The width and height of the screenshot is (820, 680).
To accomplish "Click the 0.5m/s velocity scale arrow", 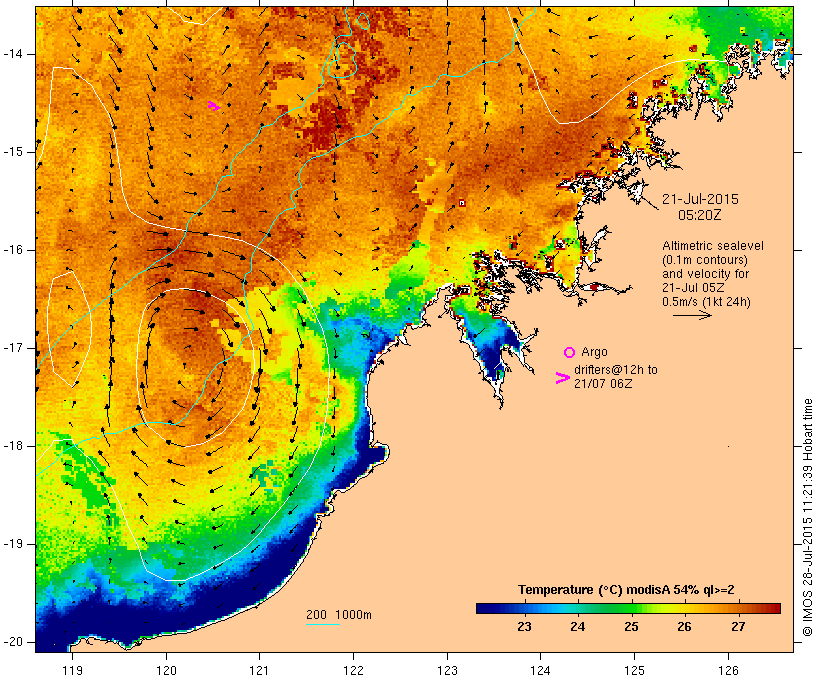I will click(x=692, y=315).
